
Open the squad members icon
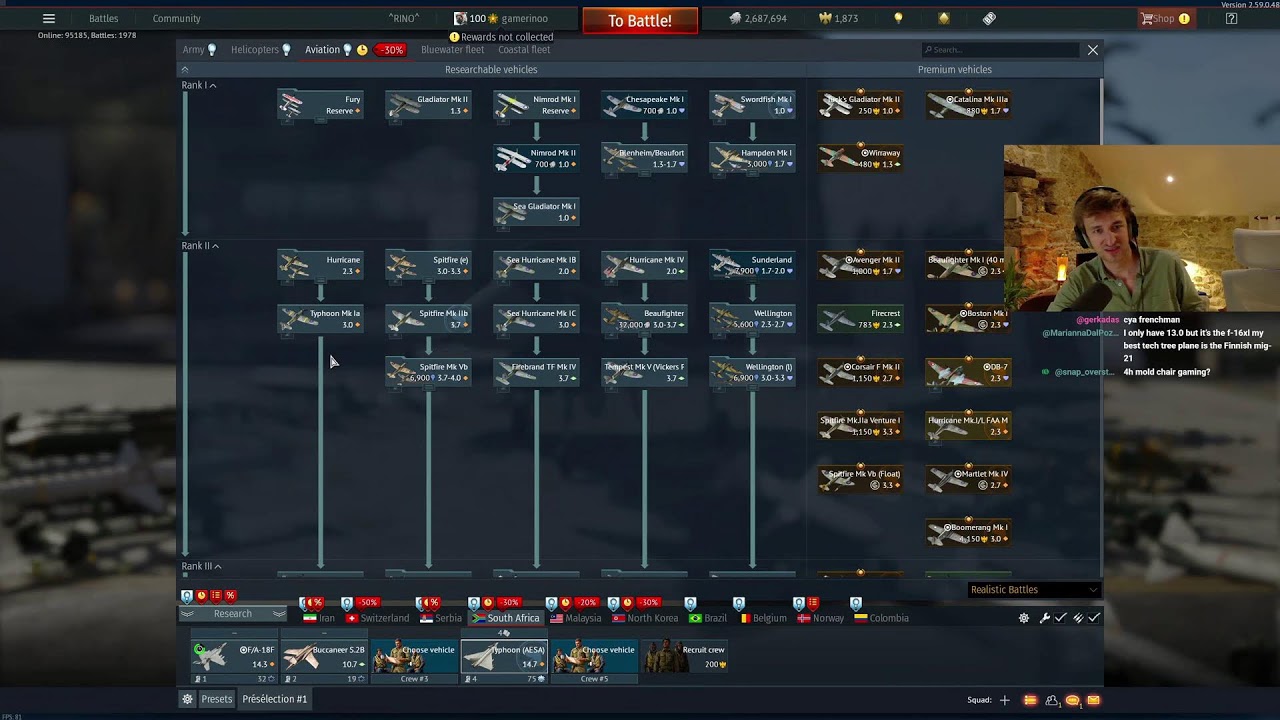tap(1052, 700)
